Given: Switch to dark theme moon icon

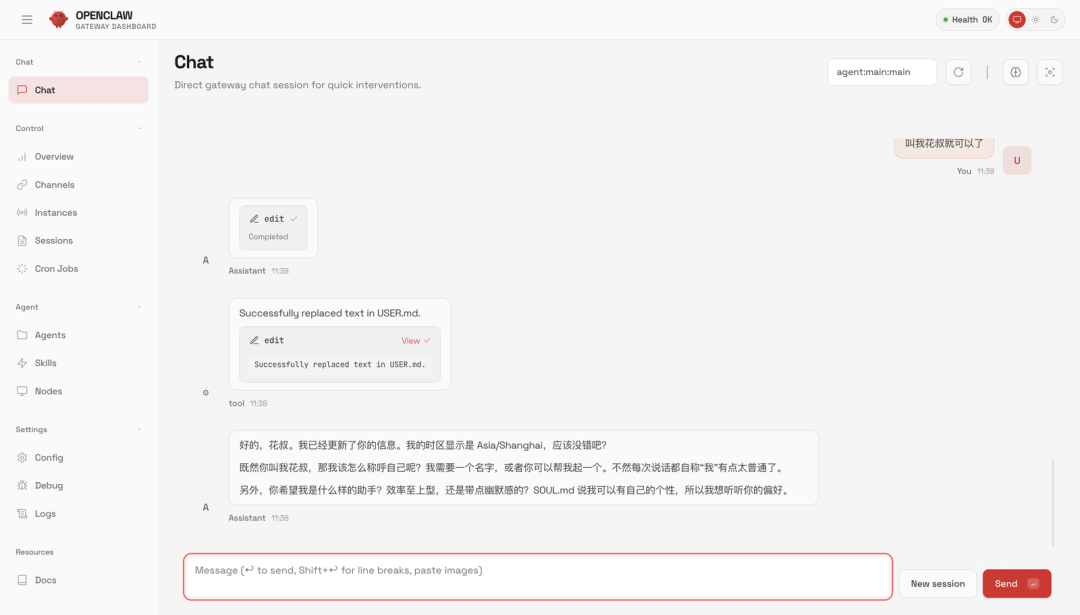Looking at the screenshot, I should 1054,19.
